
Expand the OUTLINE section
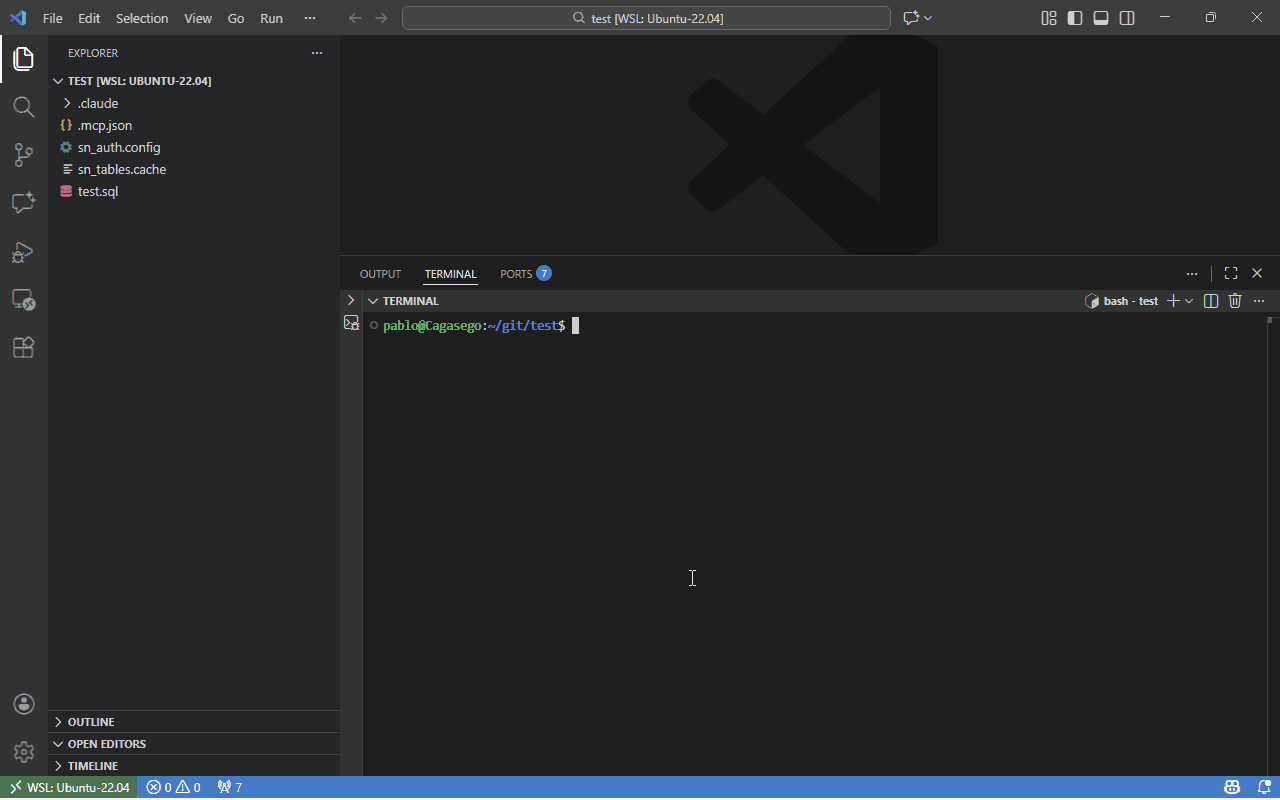(x=194, y=722)
